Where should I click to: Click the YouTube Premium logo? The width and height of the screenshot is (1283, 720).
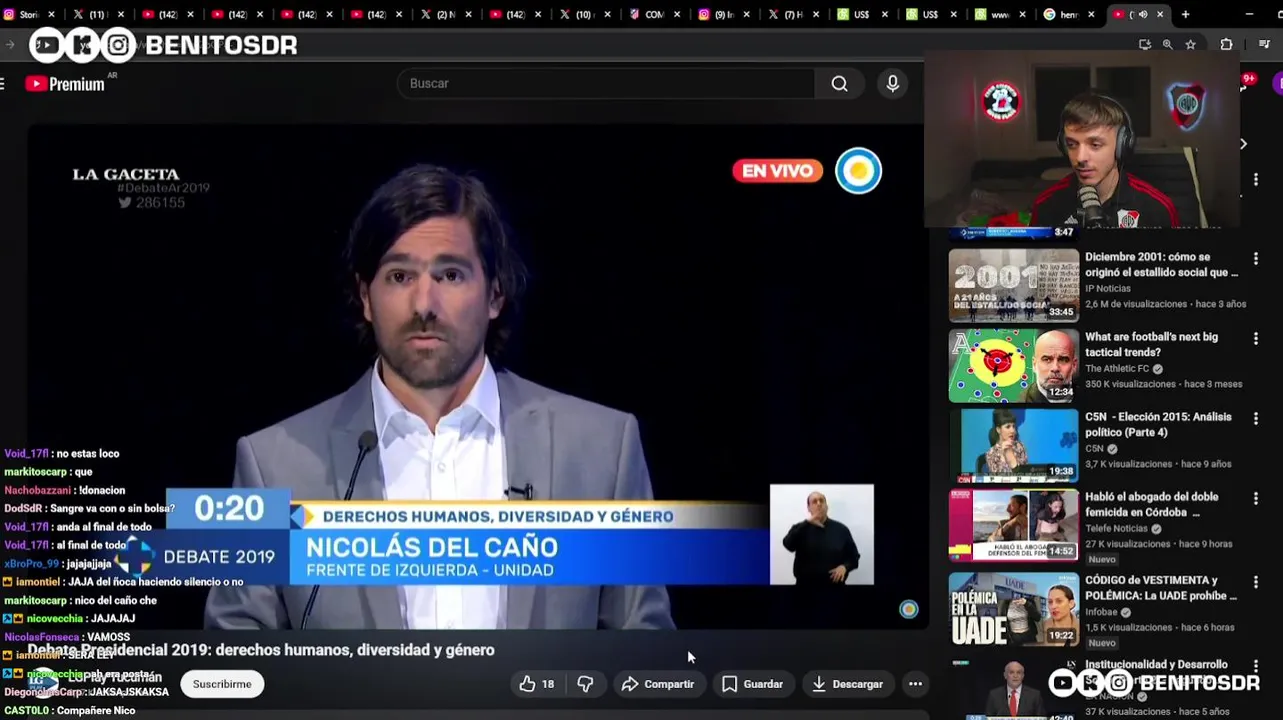pyautogui.click(x=65, y=84)
